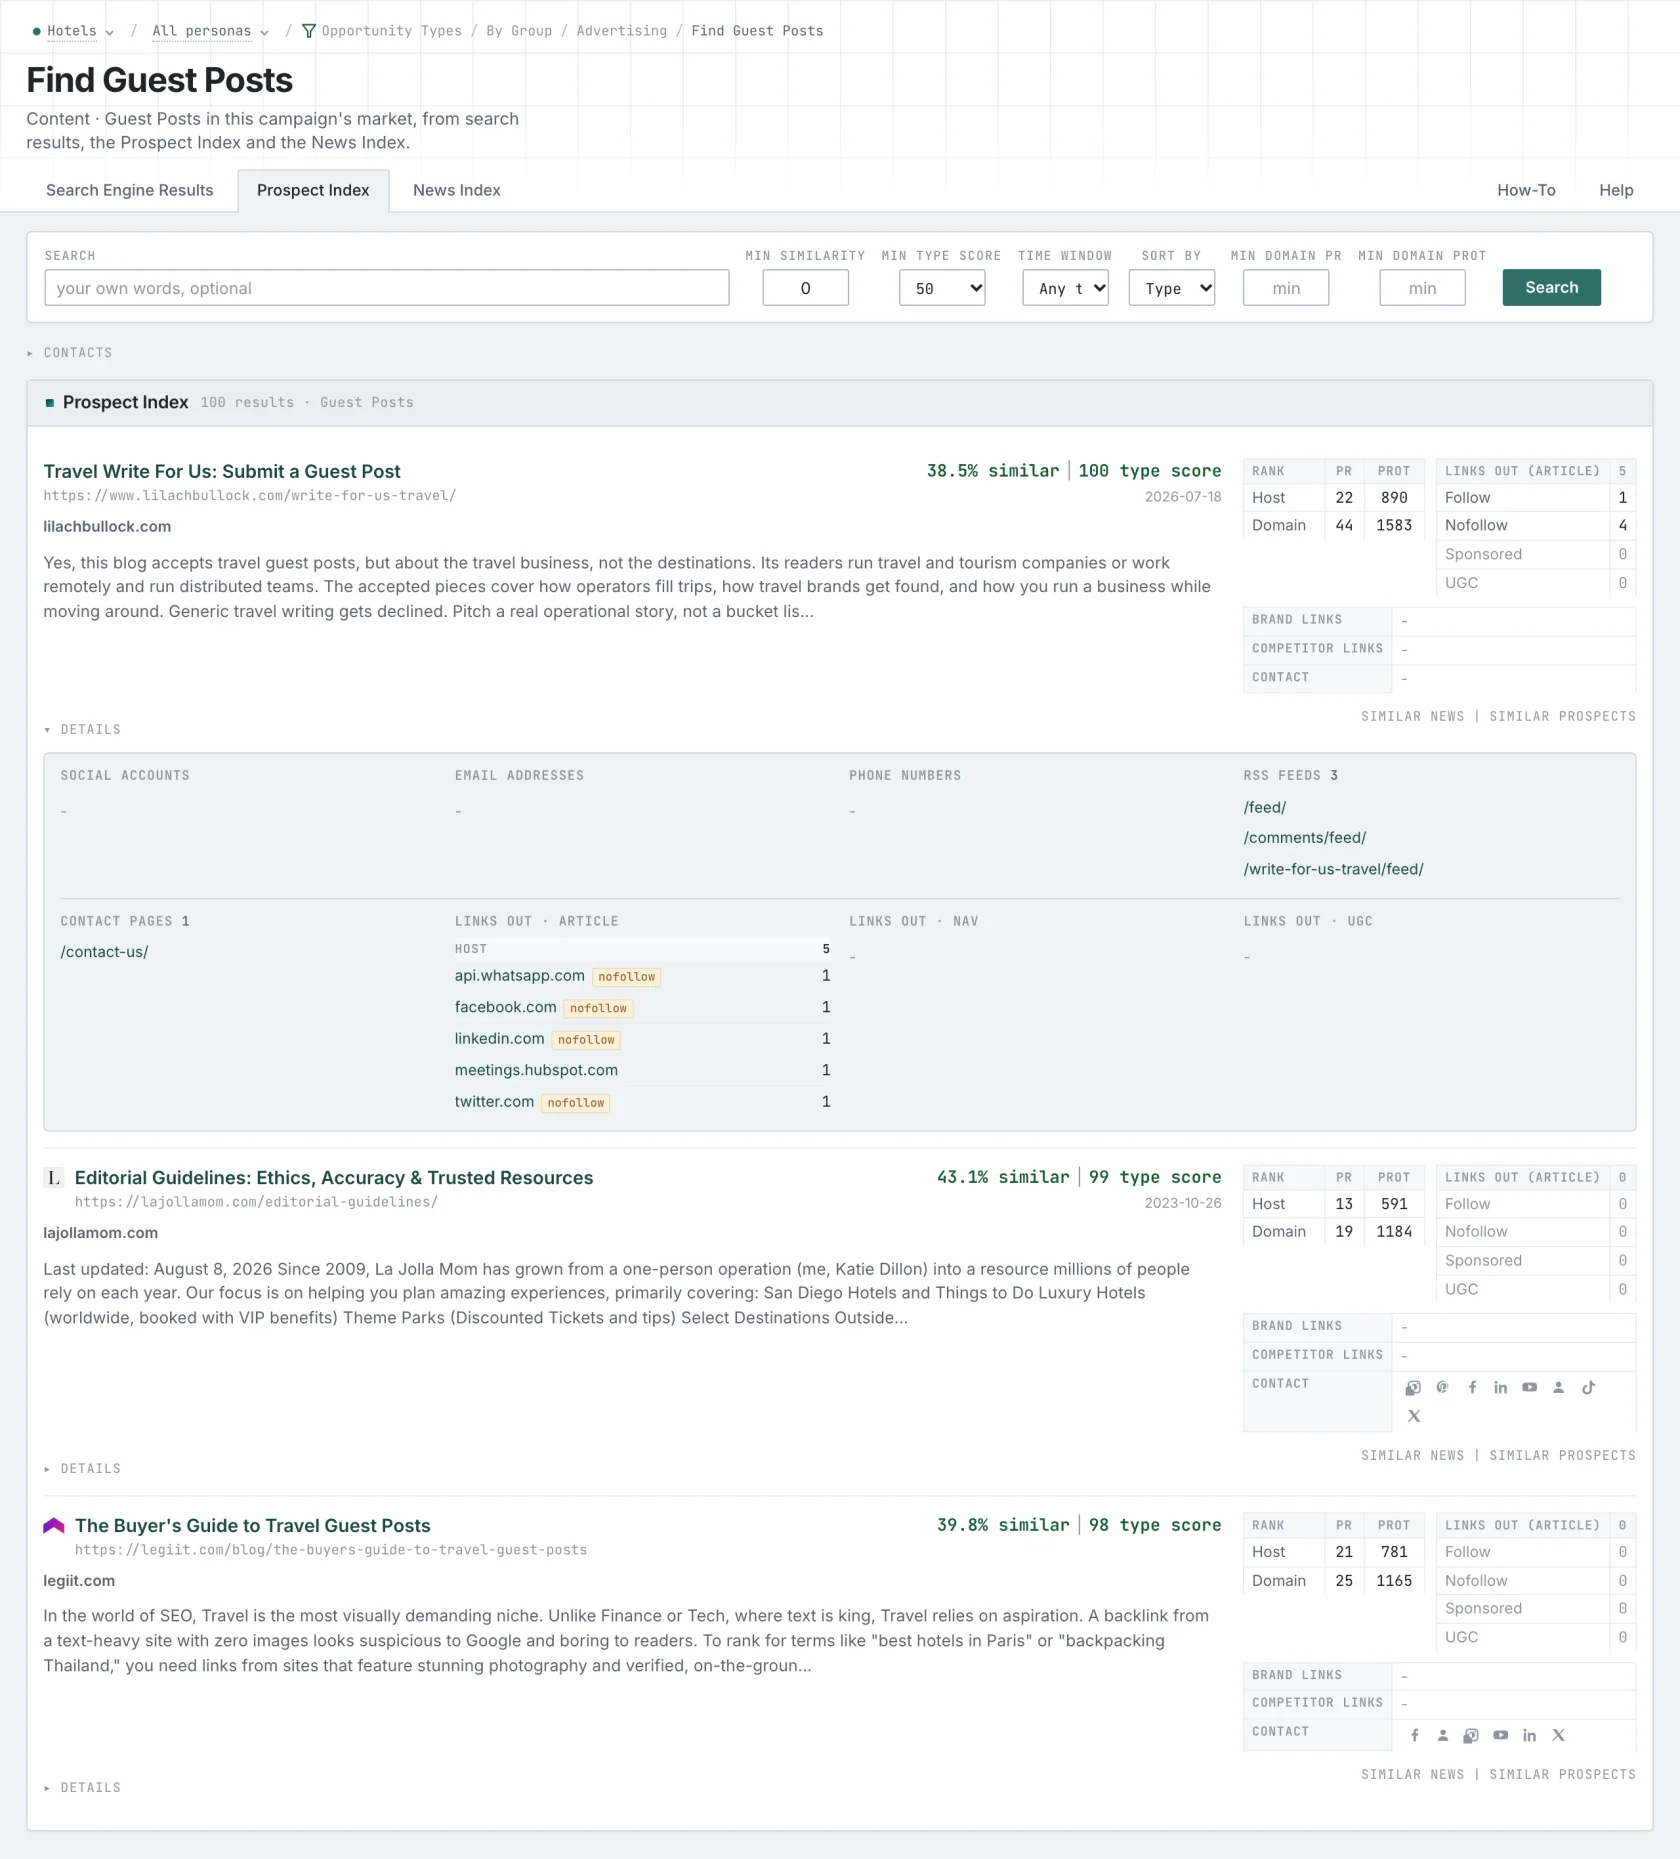
Task: Click the green Search button
Action: (x=1551, y=287)
